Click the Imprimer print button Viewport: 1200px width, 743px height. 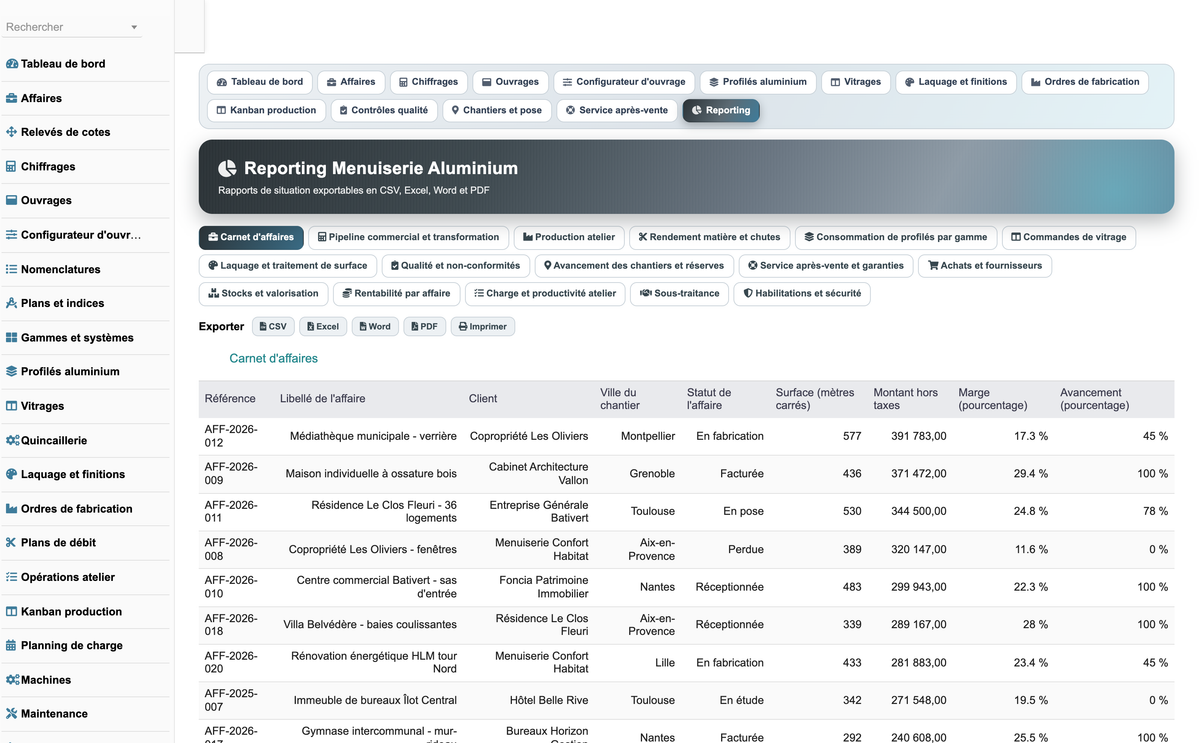483,326
